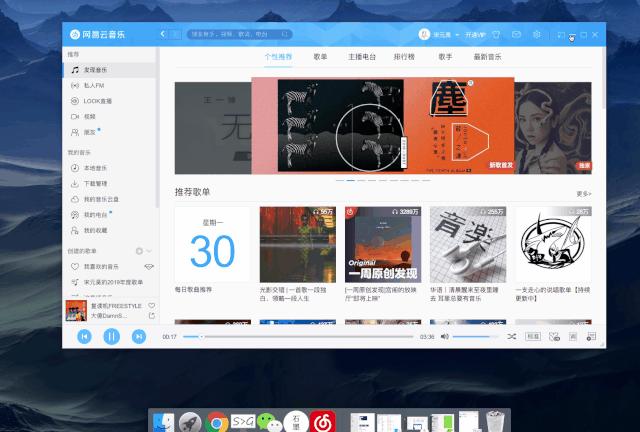Viewport: 640px width, 432px height.
Task: Pause the current song
Action: click(x=111, y=336)
